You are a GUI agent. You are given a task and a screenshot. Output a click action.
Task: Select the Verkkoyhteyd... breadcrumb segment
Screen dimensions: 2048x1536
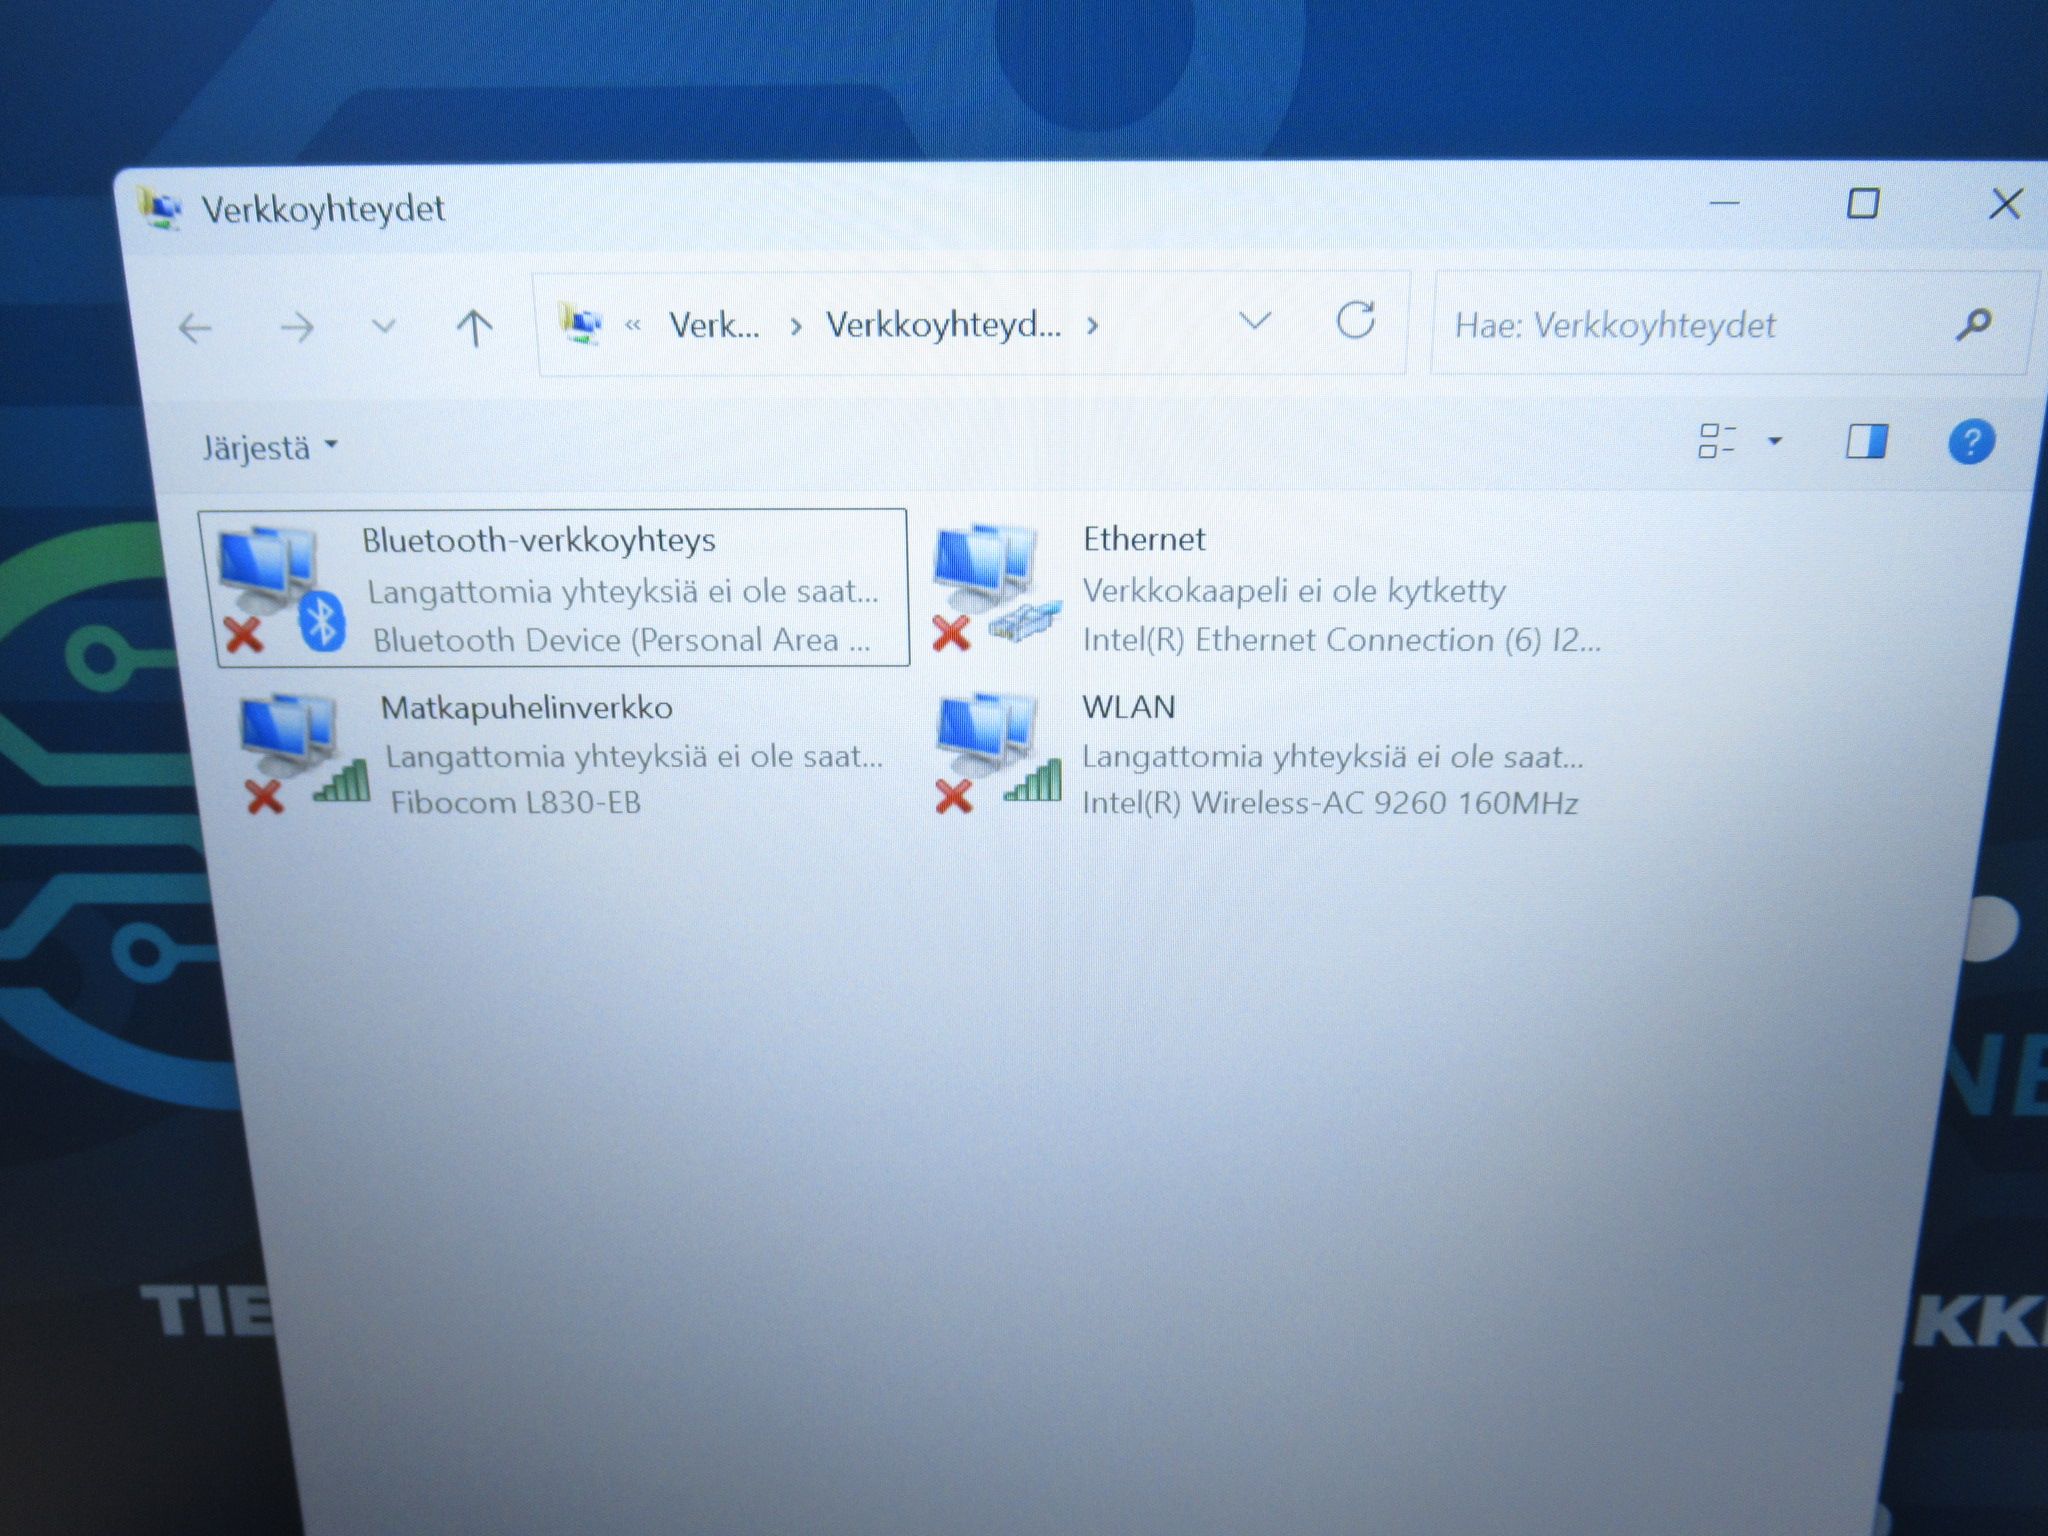click(x=943, y=325)
